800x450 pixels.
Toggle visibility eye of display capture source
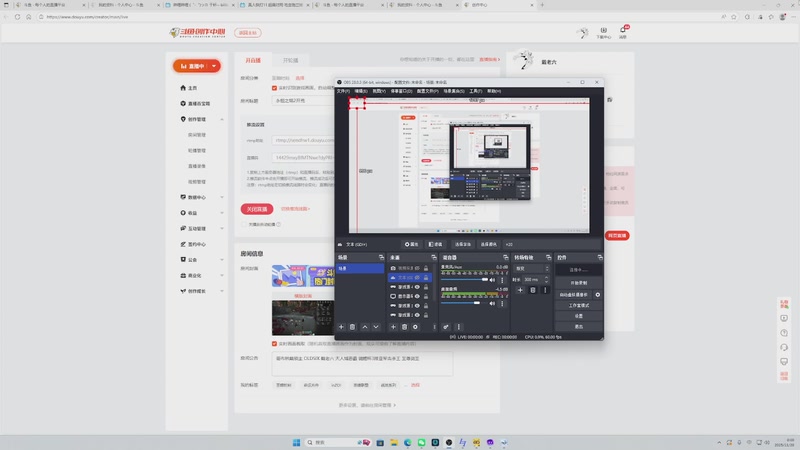(417, 296)
